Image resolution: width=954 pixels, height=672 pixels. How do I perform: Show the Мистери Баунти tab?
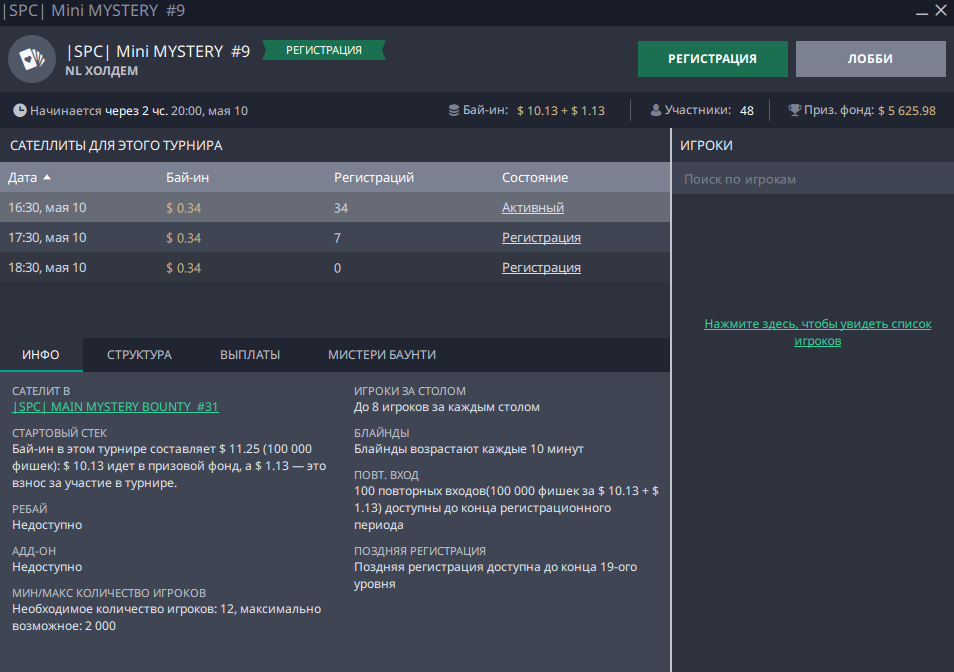click(382, 355)
